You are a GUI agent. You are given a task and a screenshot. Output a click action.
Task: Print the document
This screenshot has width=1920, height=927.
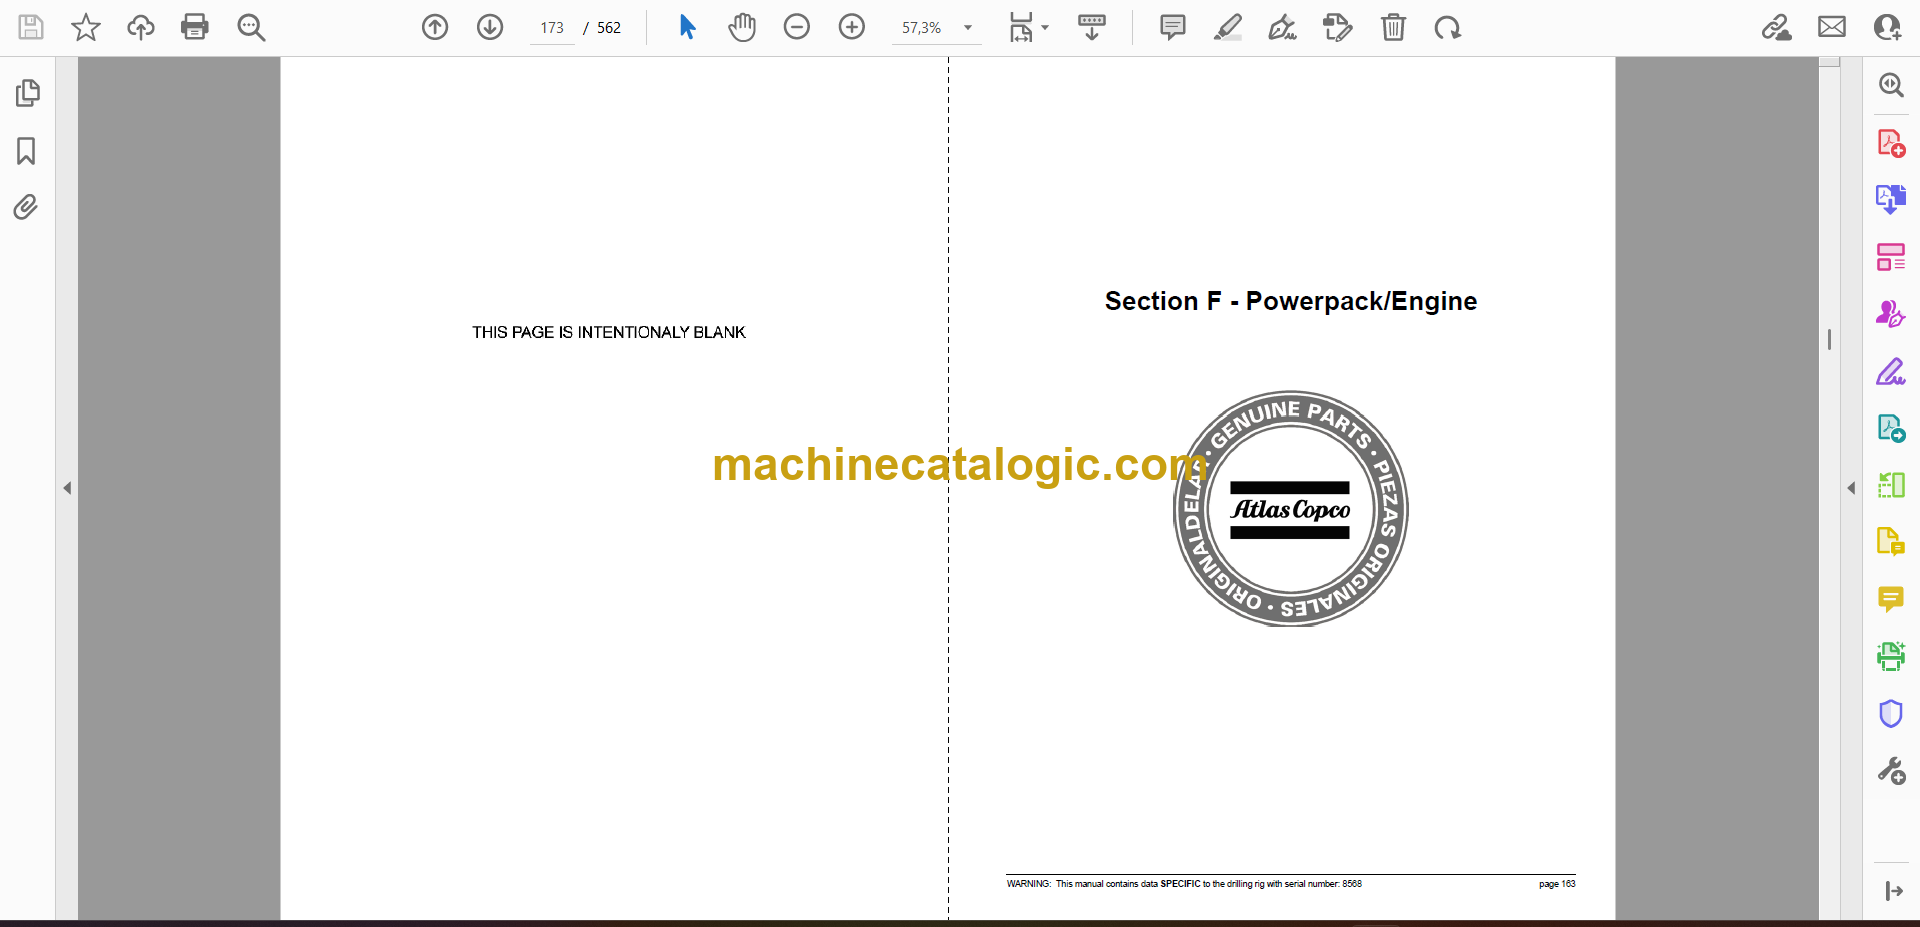[x=195, y=27]
